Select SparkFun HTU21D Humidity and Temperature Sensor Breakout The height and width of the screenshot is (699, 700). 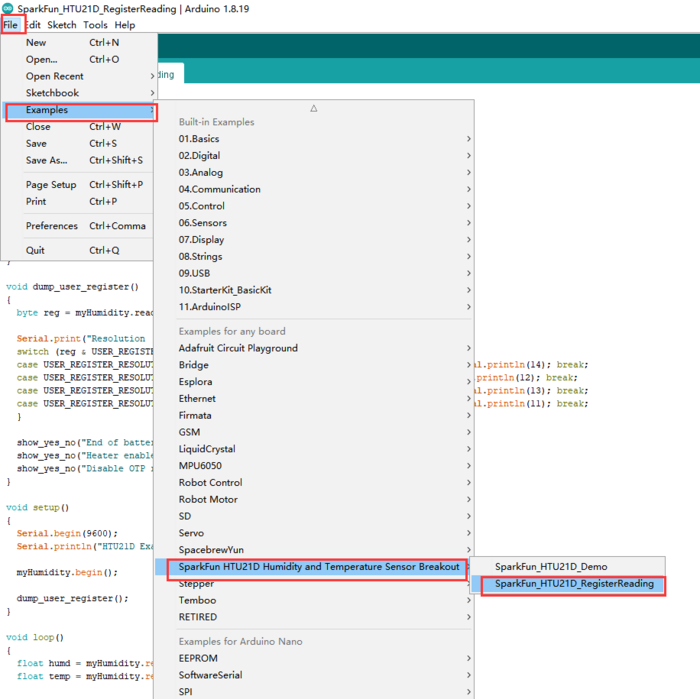314,567
